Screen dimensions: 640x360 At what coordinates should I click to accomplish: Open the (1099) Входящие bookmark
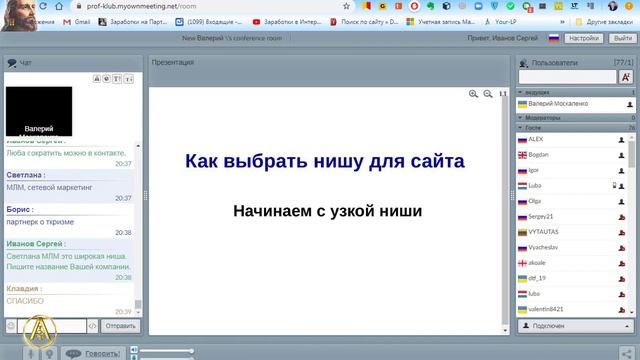point(209,22)
